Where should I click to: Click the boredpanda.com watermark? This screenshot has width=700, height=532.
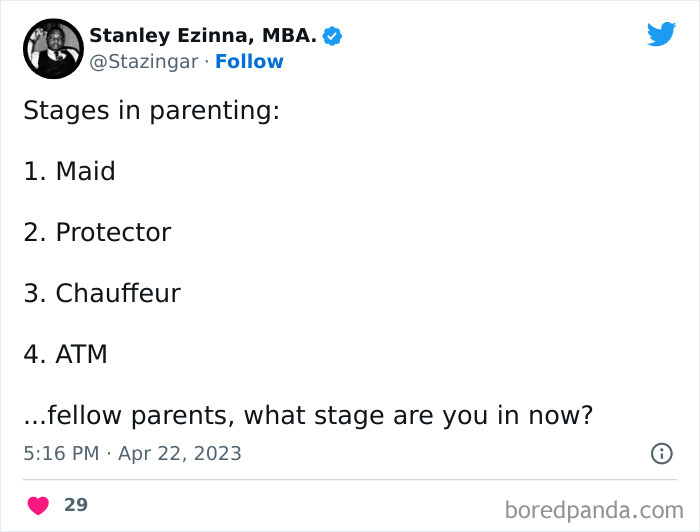[x=593, y=510]
